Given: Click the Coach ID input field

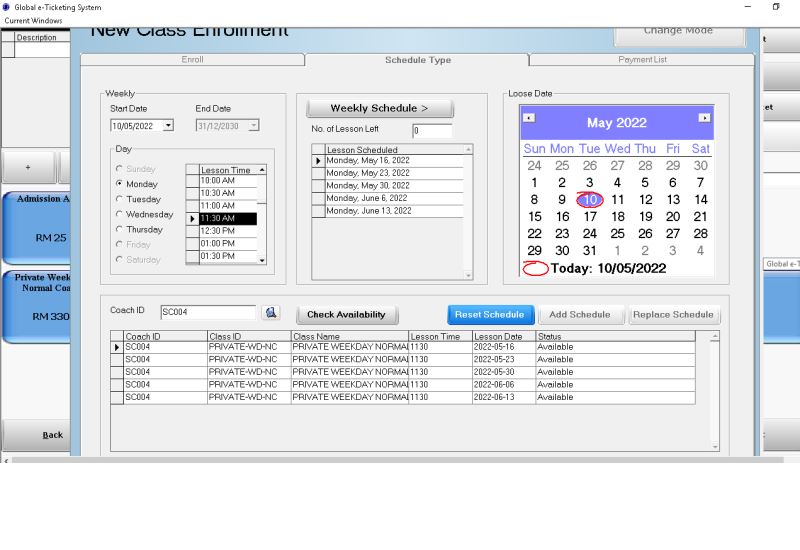Looking at the screenshot, I should 207,312.
